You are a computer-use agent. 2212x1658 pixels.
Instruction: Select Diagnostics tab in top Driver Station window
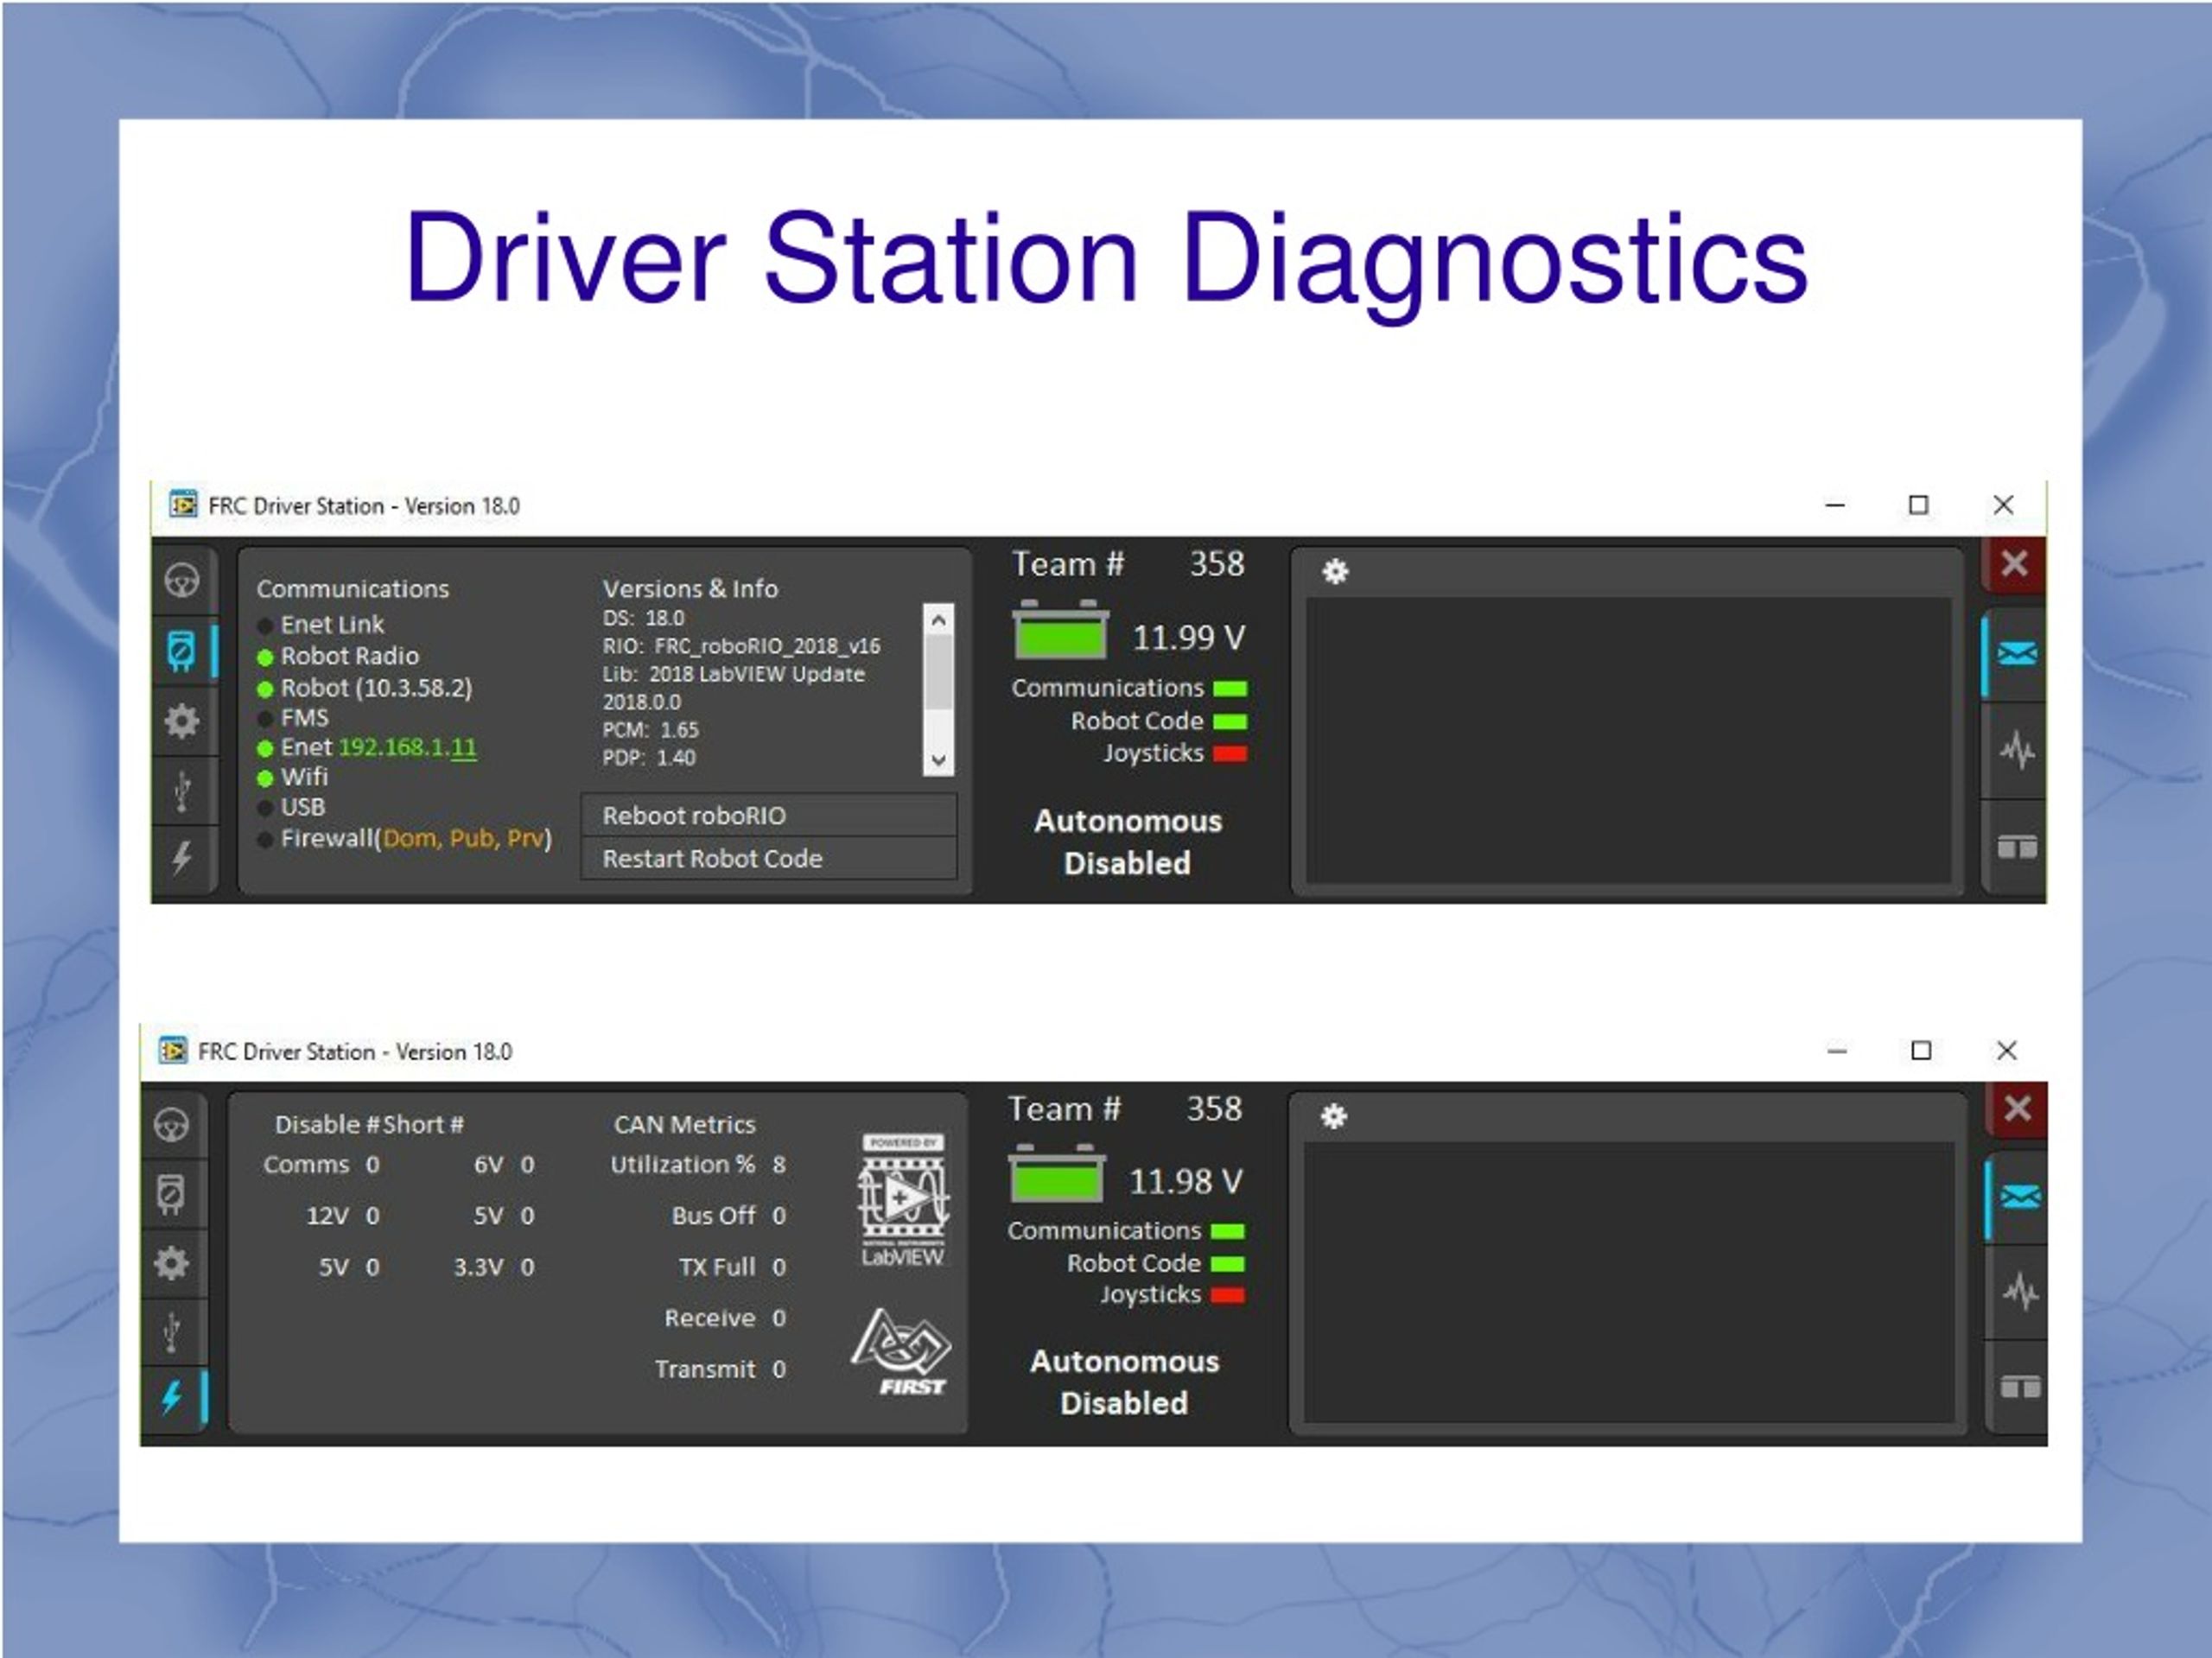(x=182, y=651)
